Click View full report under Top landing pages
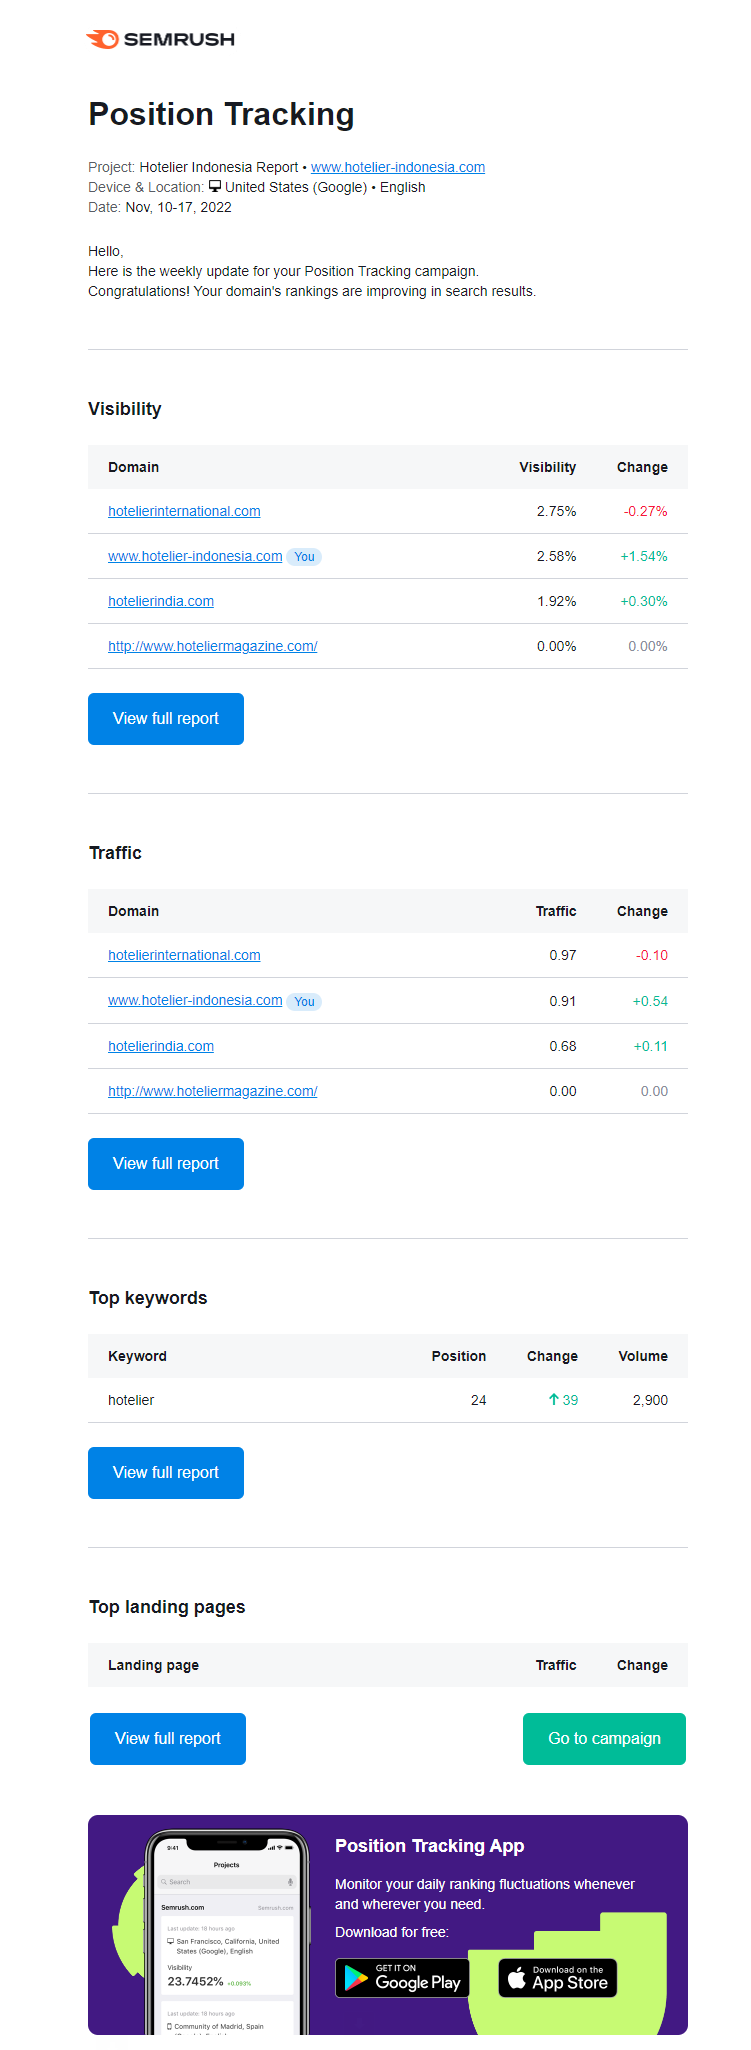The height and width of the screenshot is (2050, 751). click(x=168, y=1739)
